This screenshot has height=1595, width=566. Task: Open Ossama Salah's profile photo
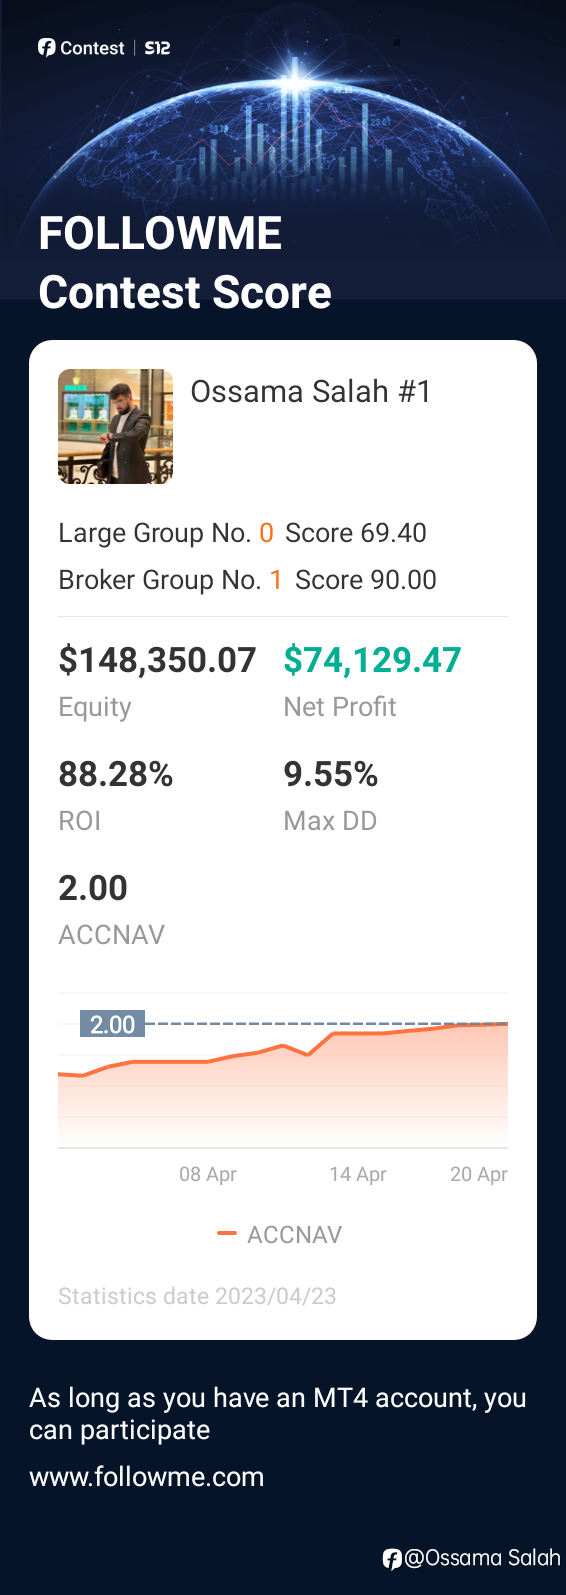pos(116,427)
